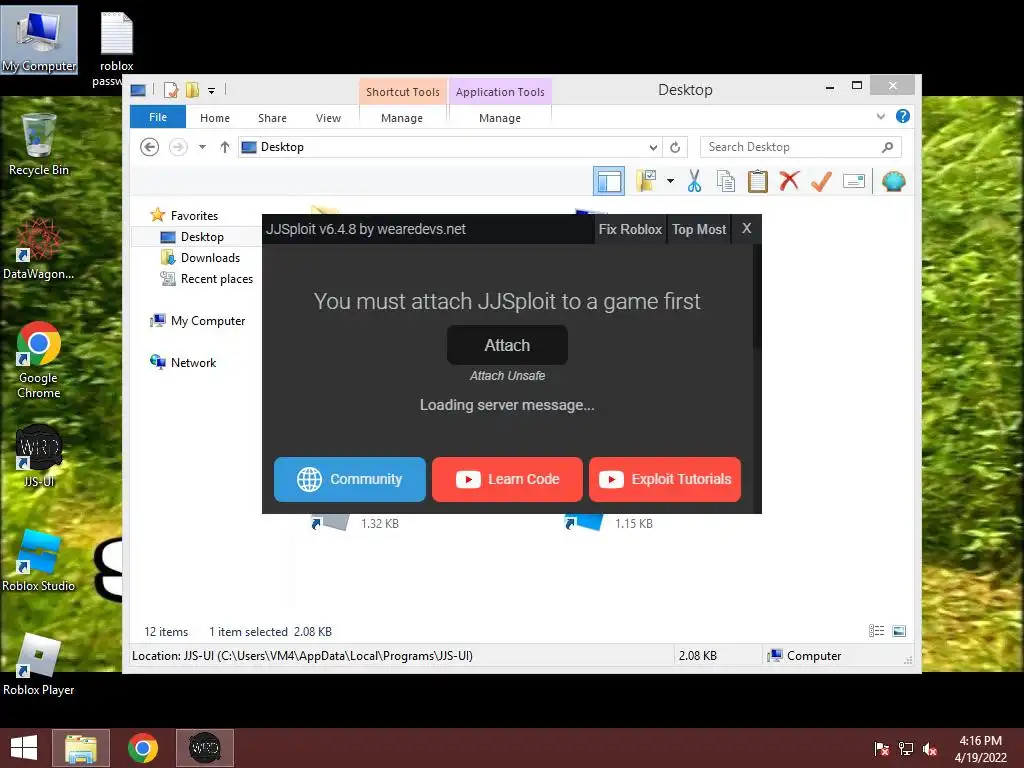
Task: Open the recent locations dropdown arrow
Action: point(202,147)
